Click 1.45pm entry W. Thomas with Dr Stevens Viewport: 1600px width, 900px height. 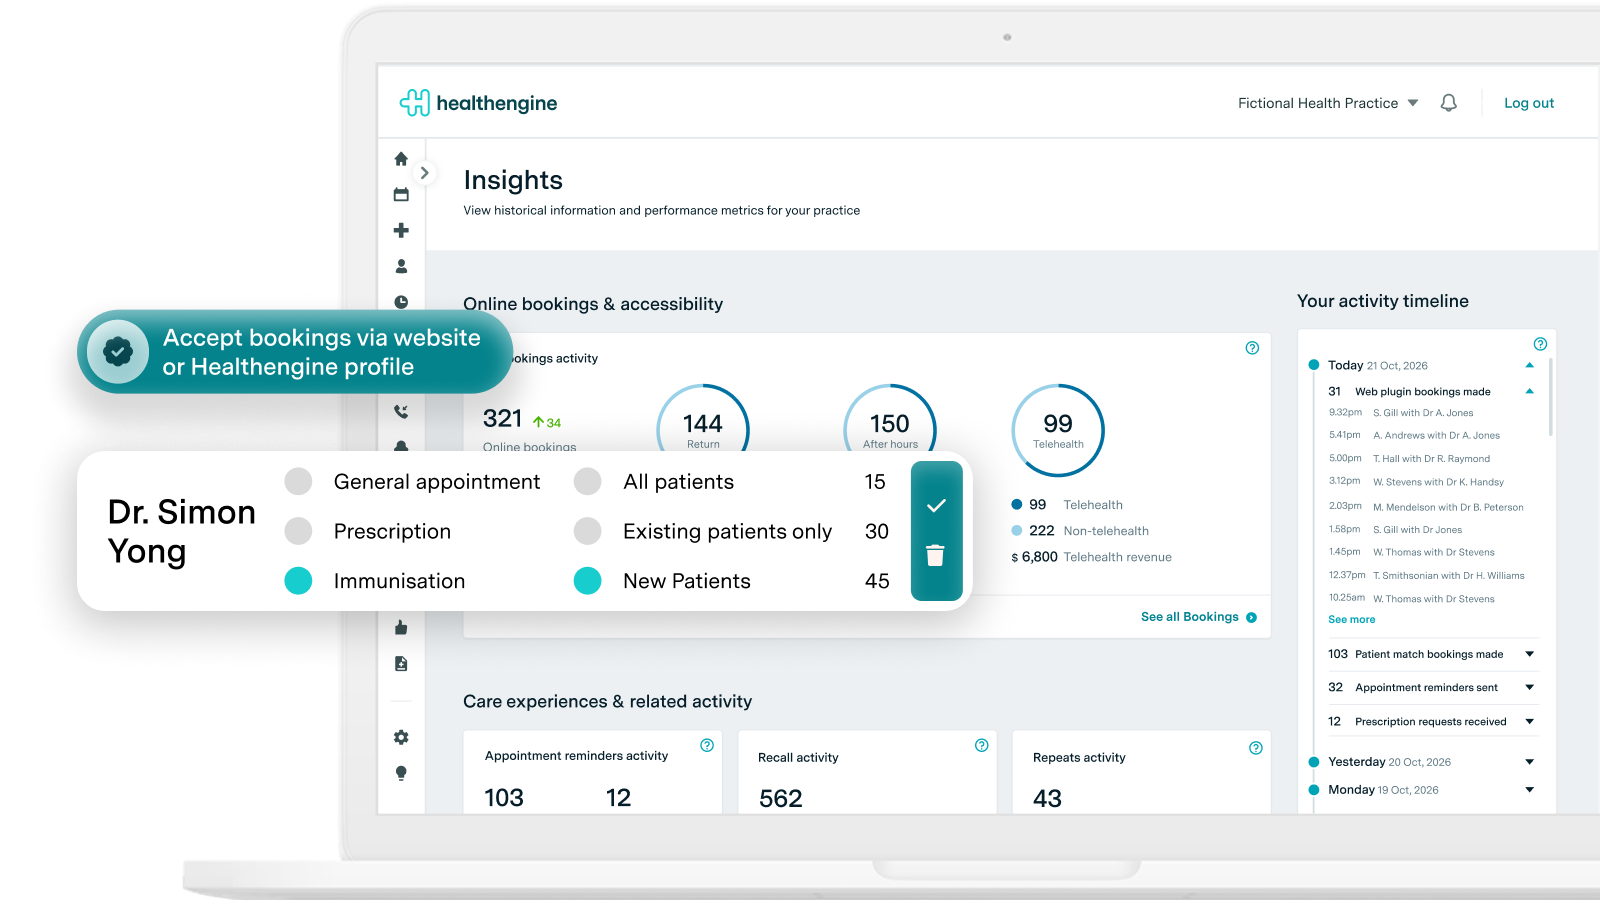(x=1433, y=552)
